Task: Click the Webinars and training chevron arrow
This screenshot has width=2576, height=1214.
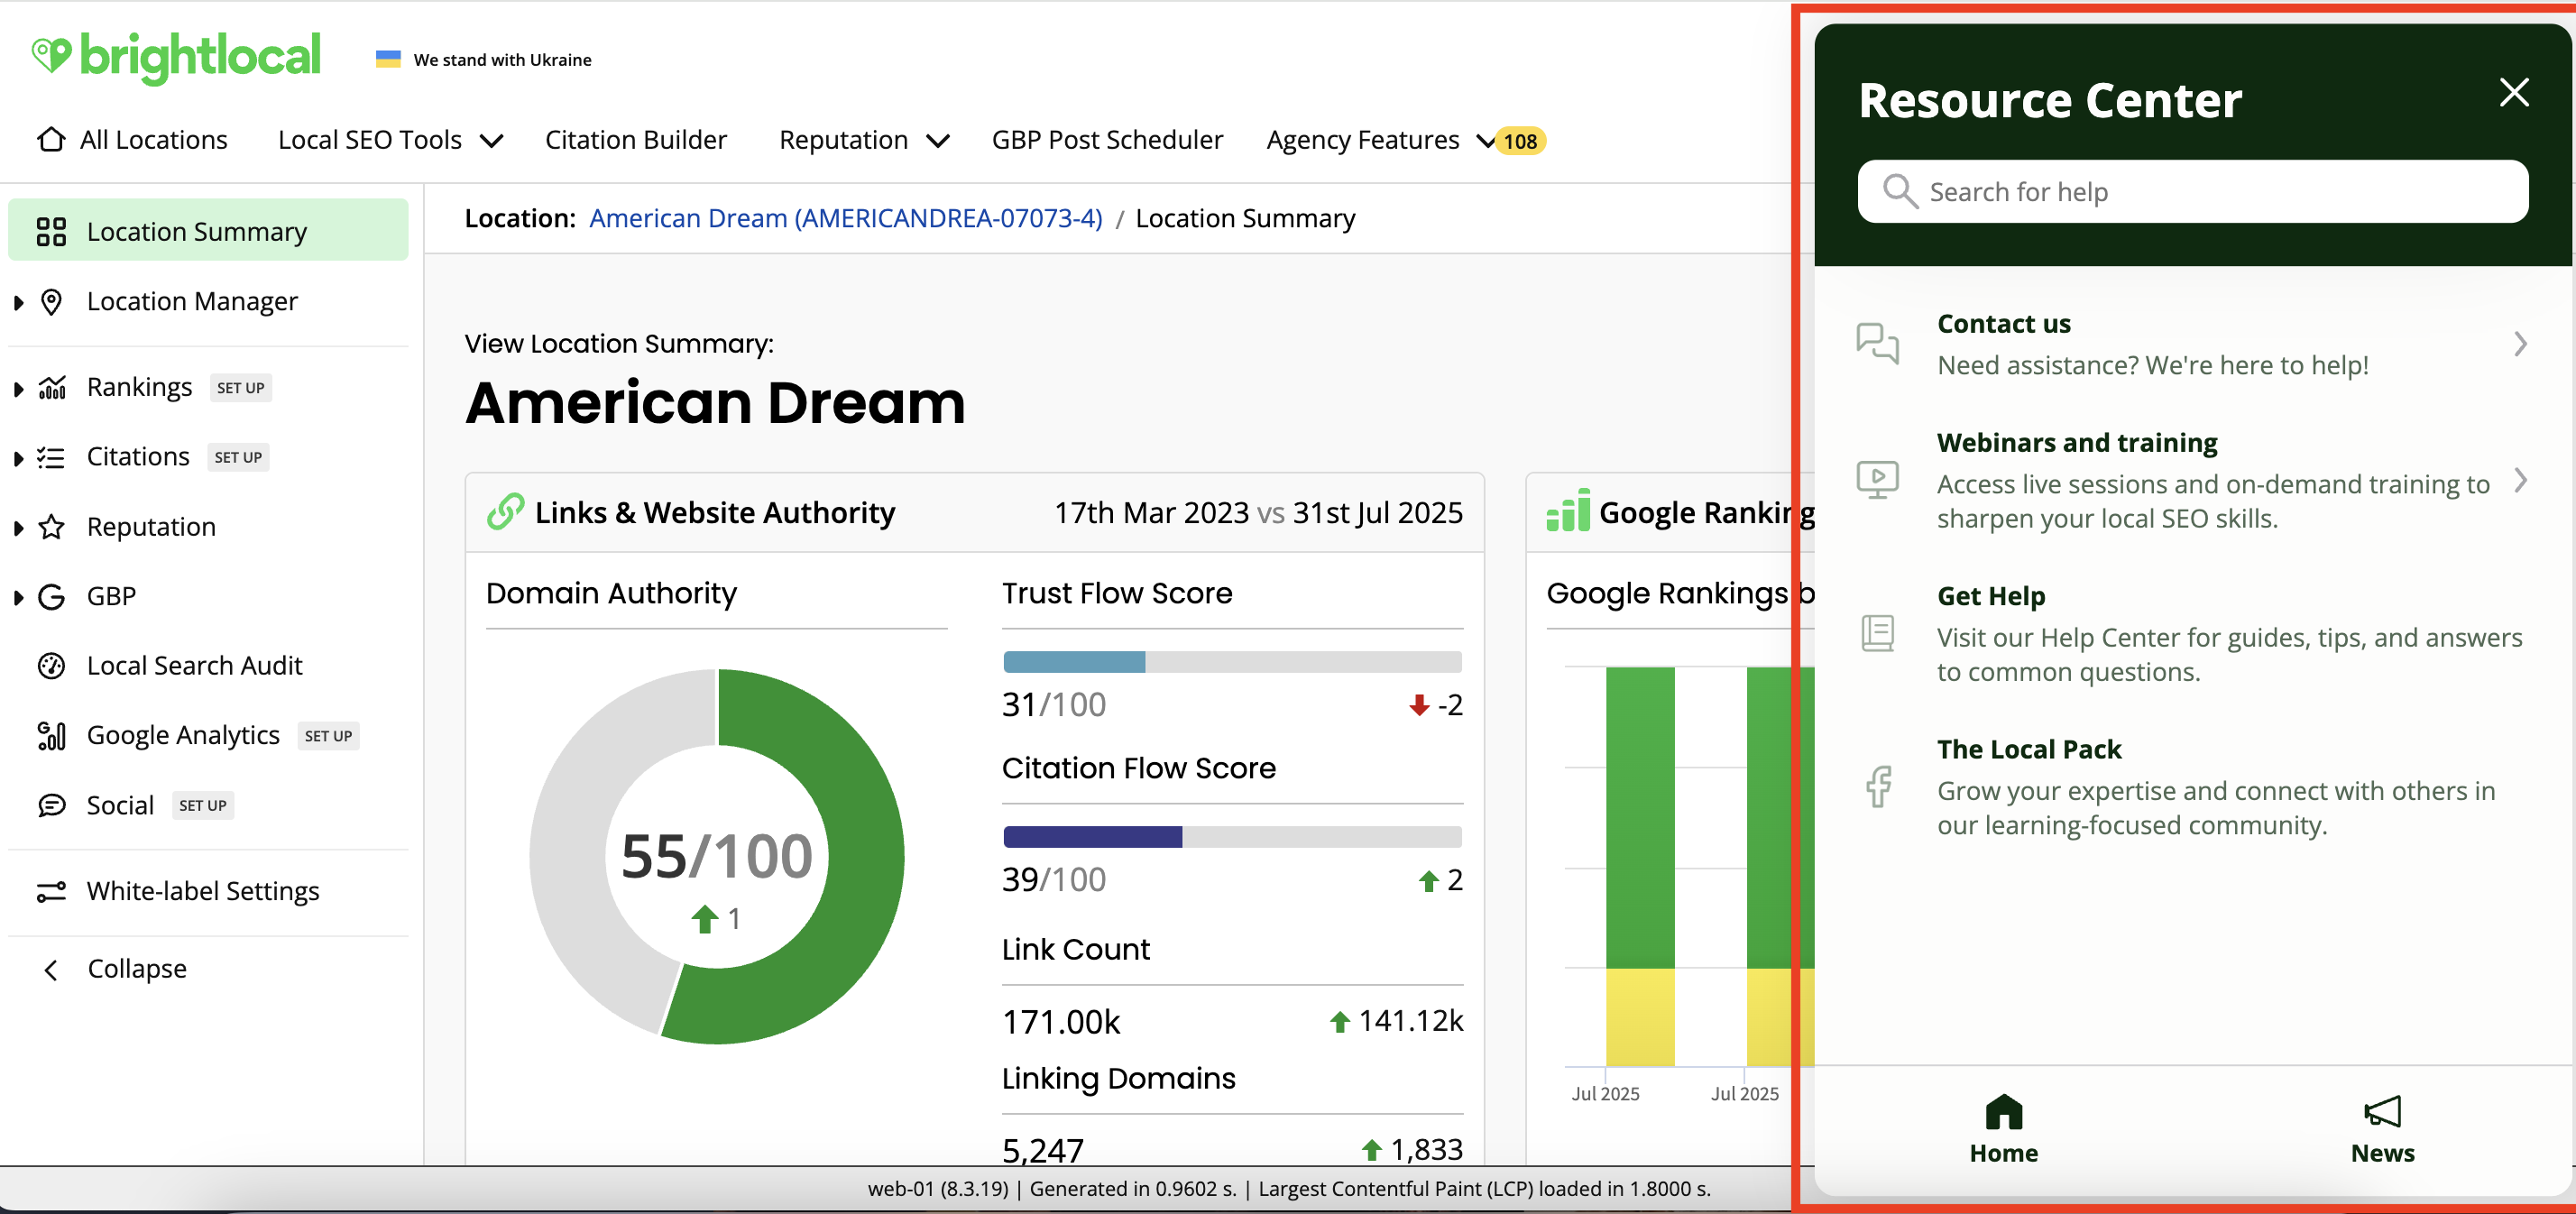Action: [2520, 480]
